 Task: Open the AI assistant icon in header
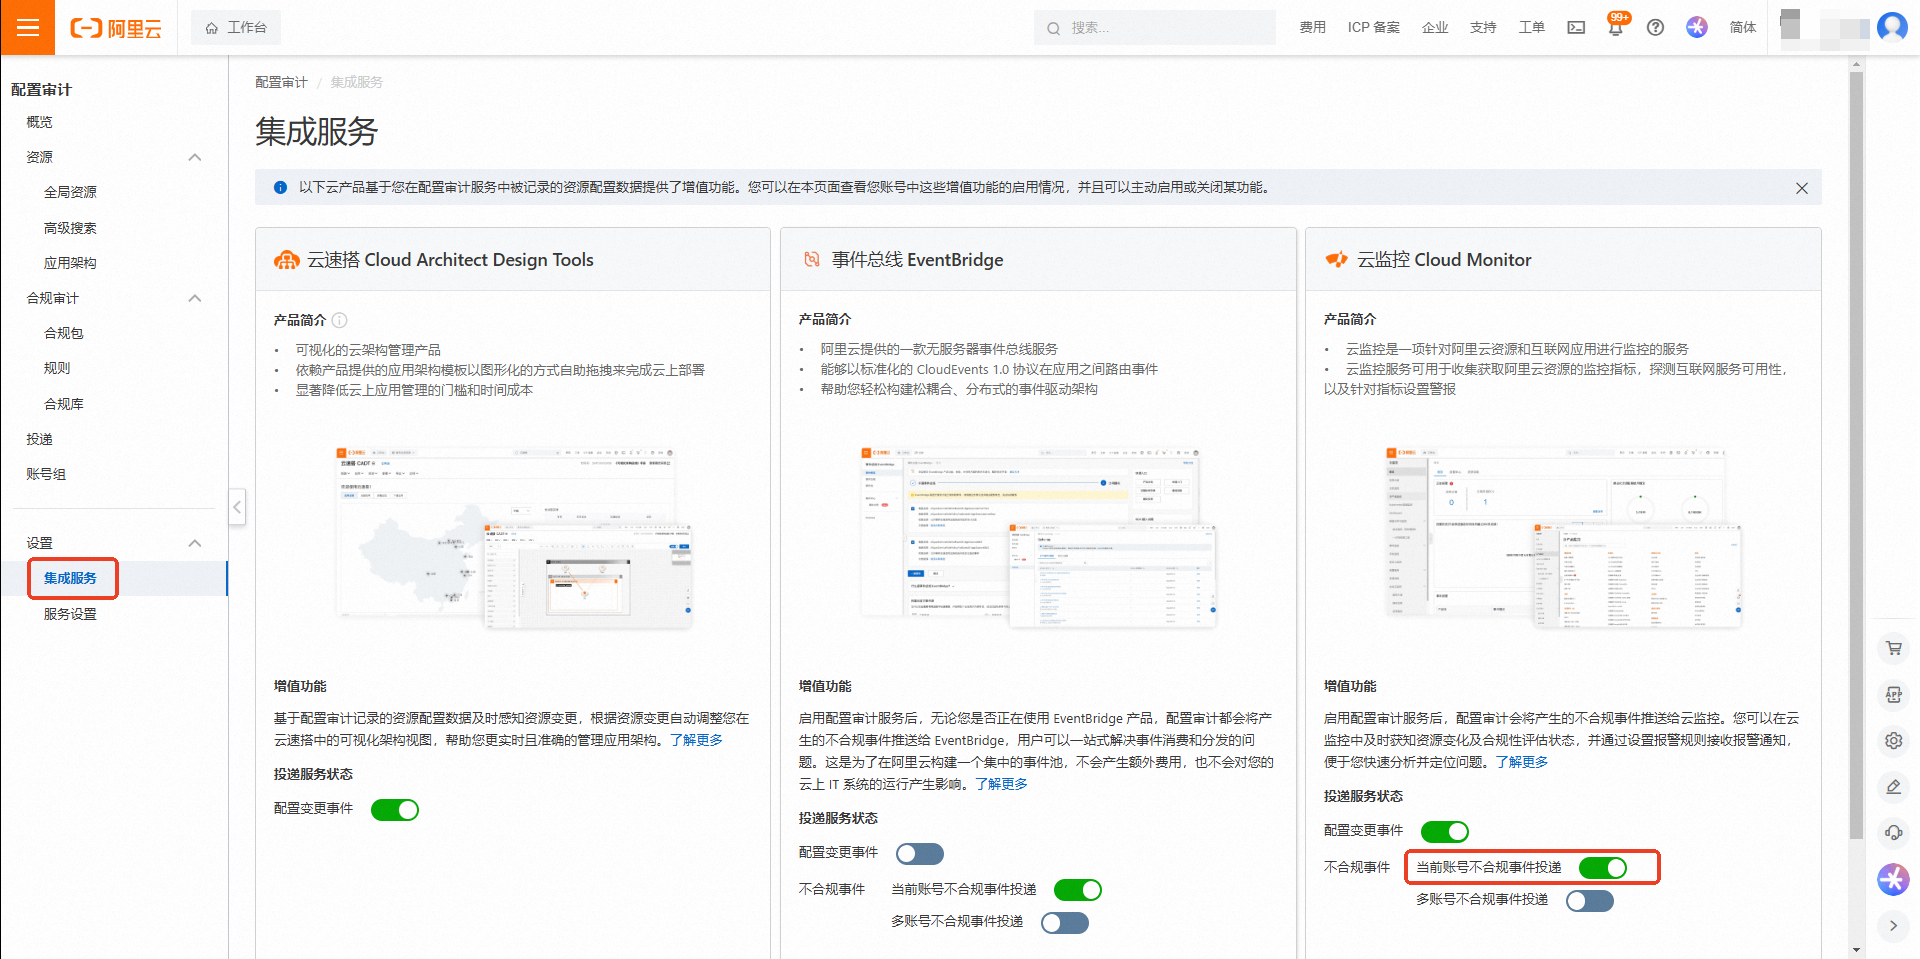1697,27
